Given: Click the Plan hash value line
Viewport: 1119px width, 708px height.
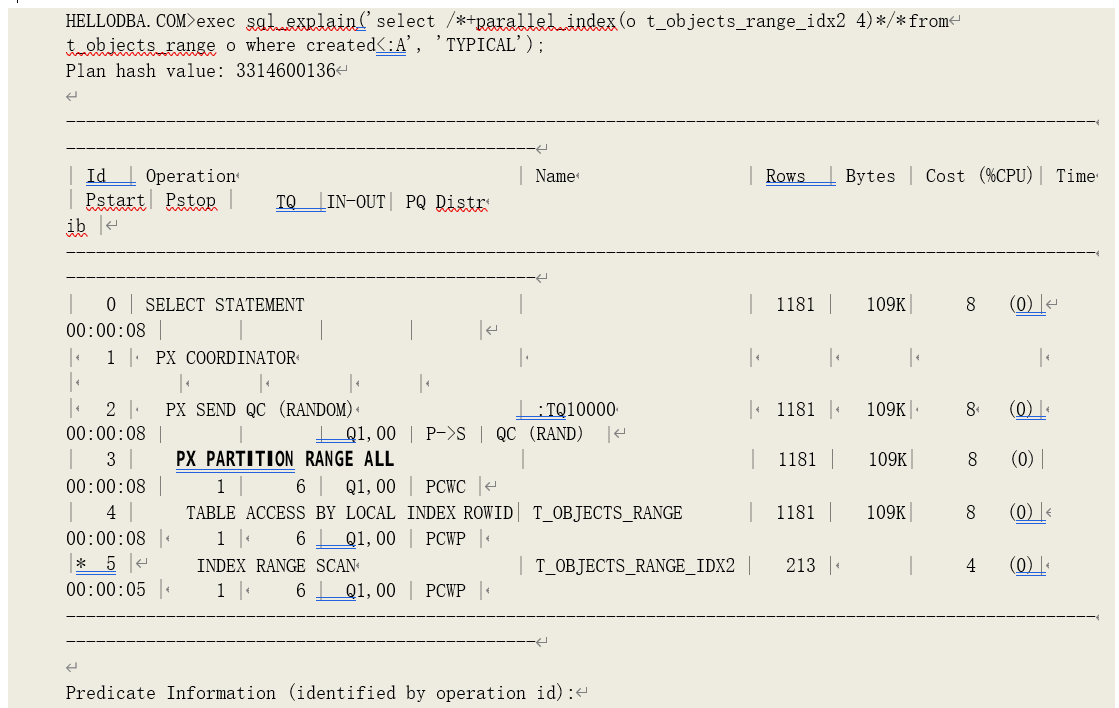Looking at the screenshot, I should 200,71.
